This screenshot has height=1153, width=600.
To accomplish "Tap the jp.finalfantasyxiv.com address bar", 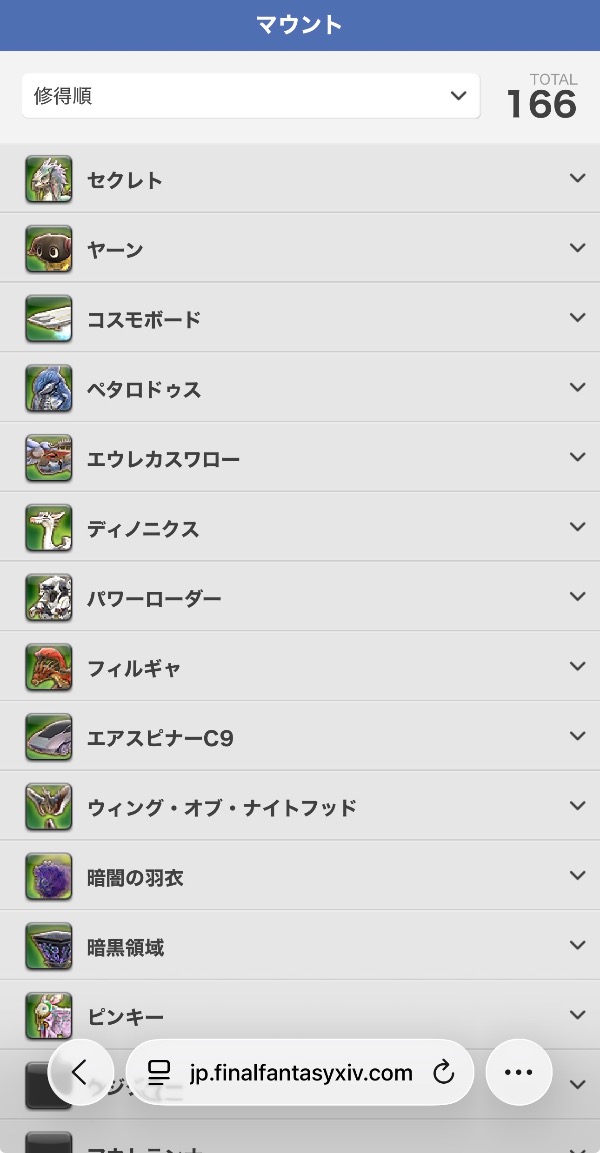I will pos(301,1073).
